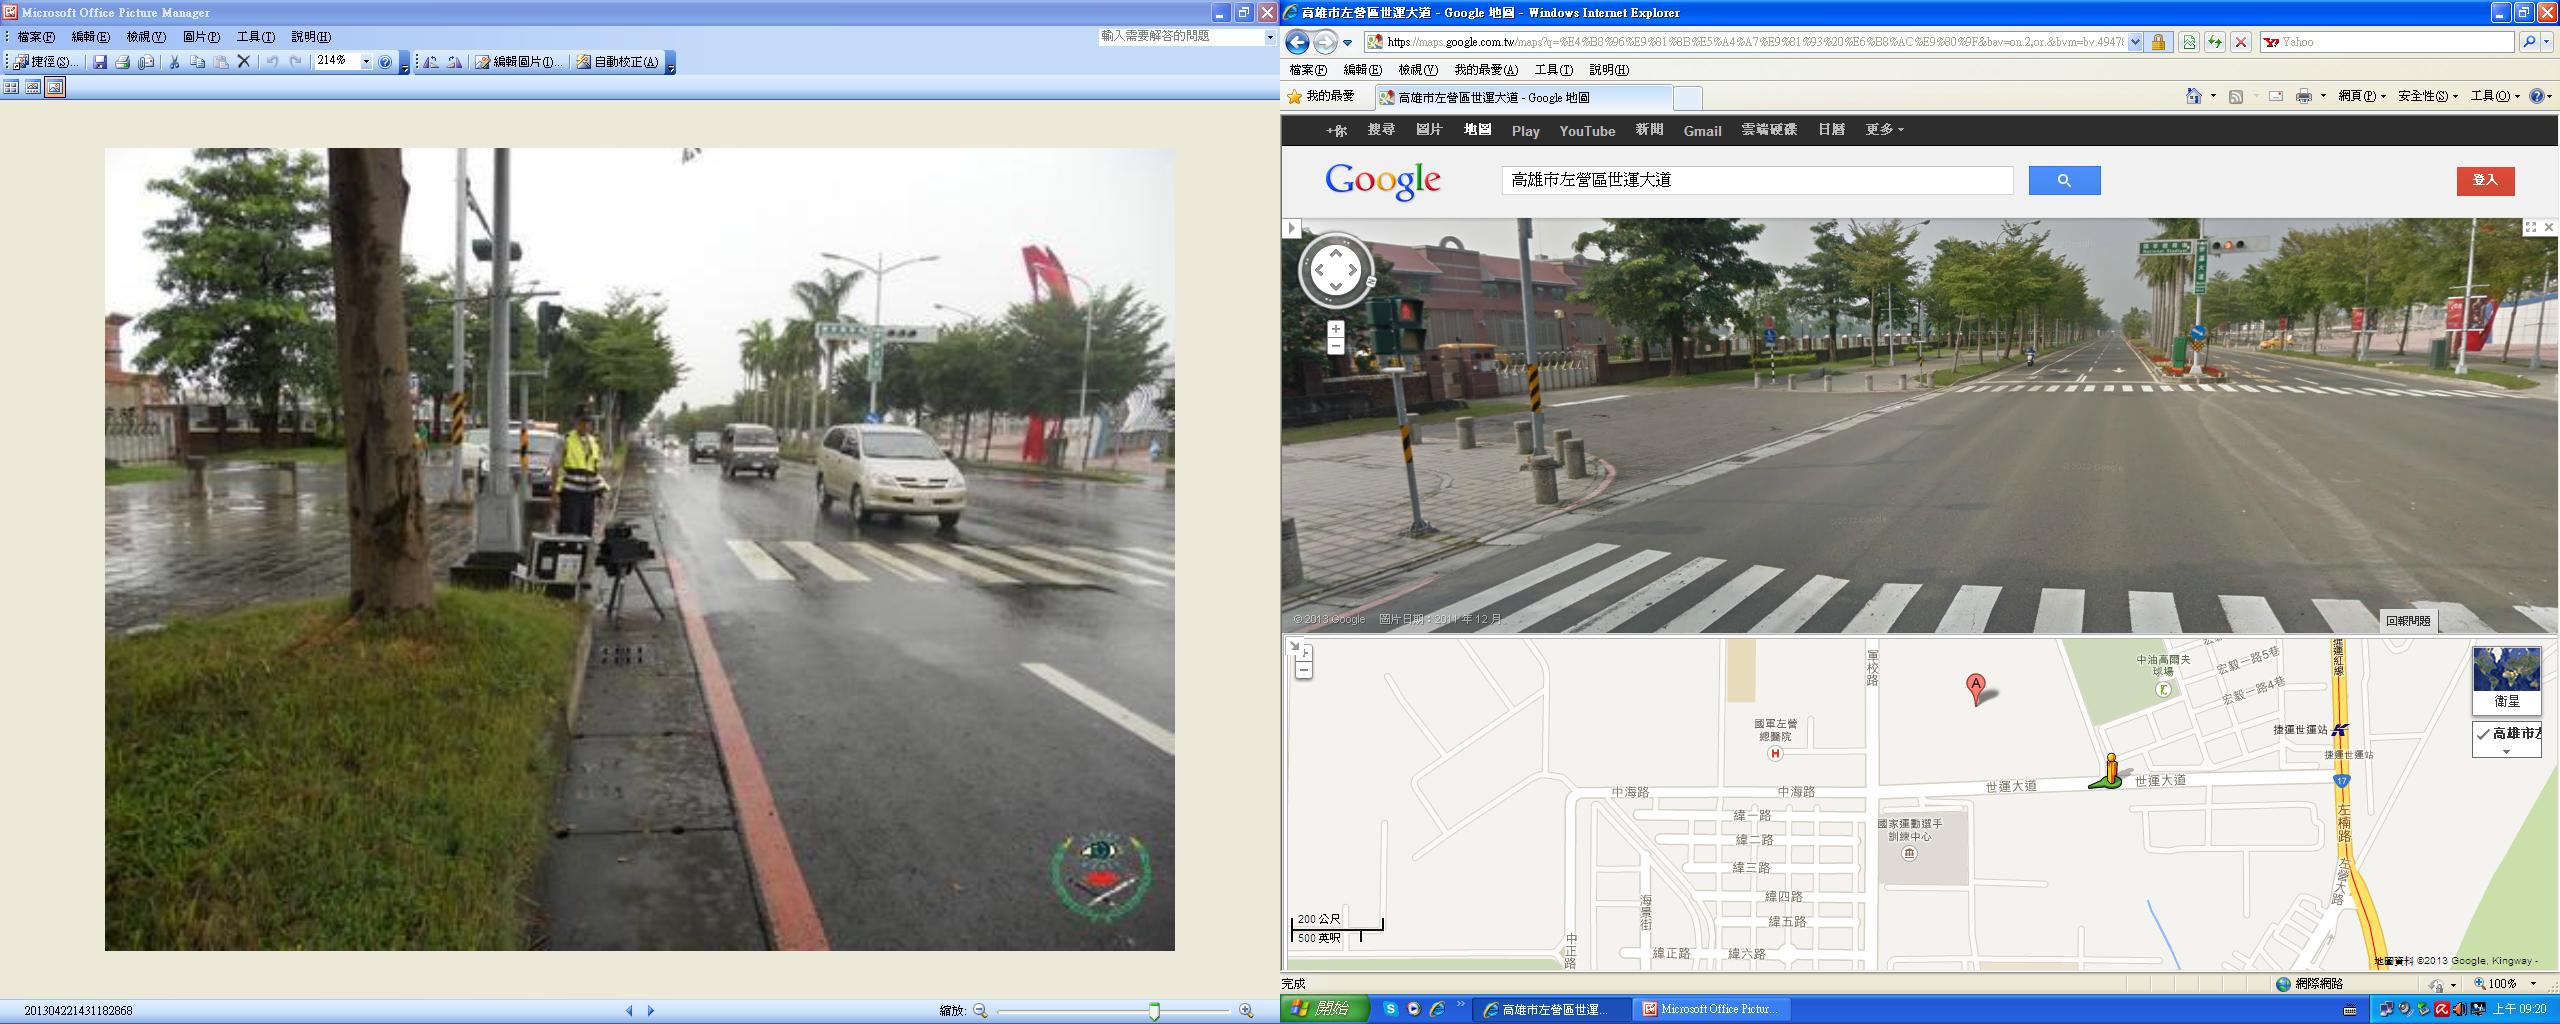Click the zoom slider handle in status bar
Image resolution: width=2560 pixels, height=1024 pixels.
[1154, 1011]
